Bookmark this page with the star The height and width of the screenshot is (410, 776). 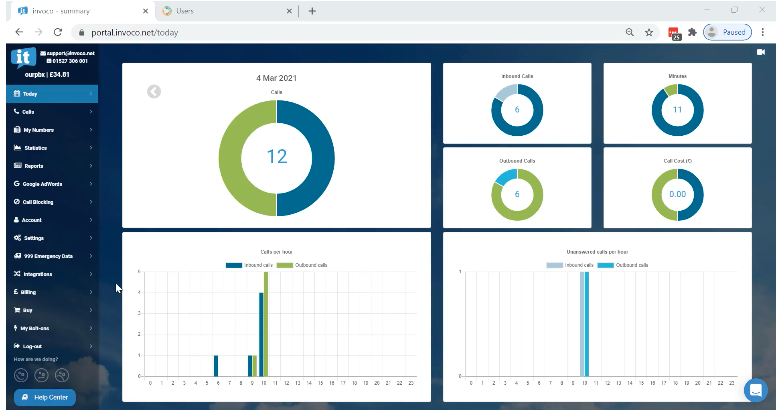pyautogui.click(x=649, y=32)
